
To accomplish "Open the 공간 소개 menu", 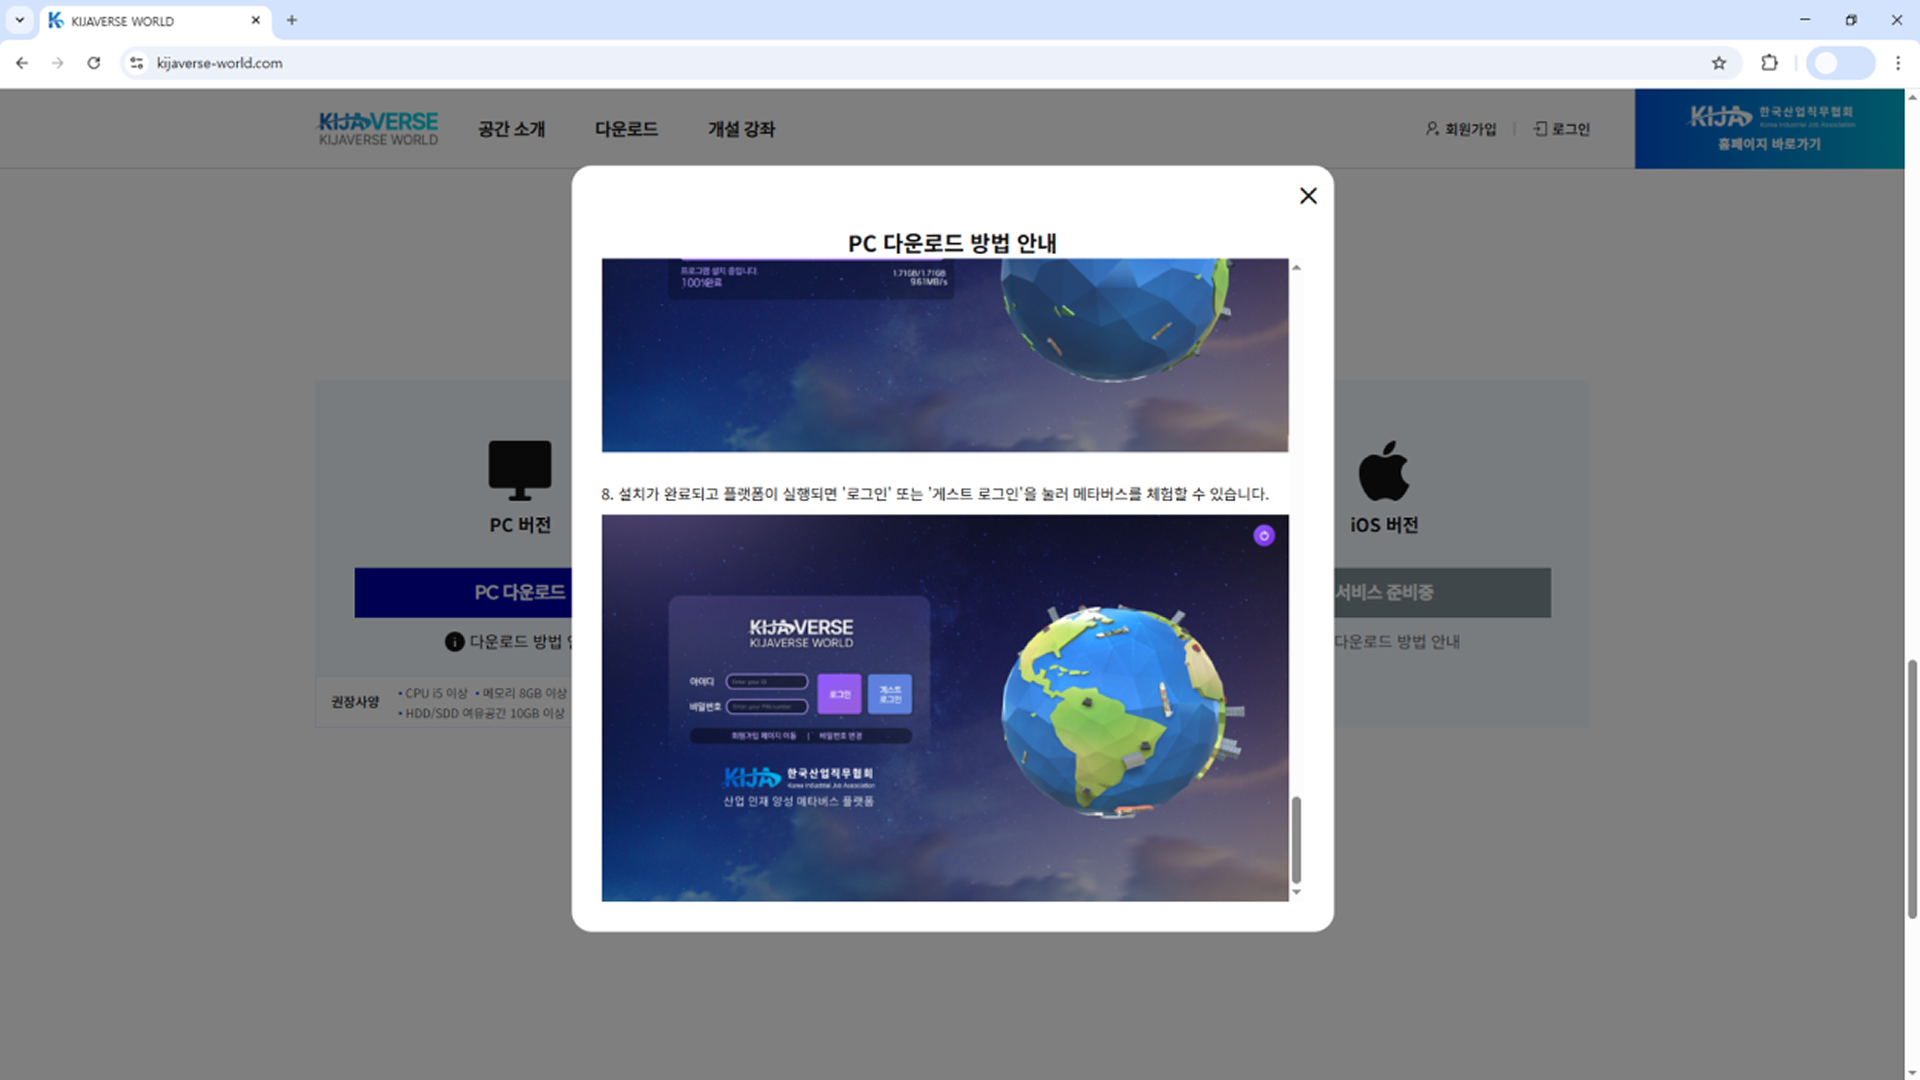I will [511, 129].
